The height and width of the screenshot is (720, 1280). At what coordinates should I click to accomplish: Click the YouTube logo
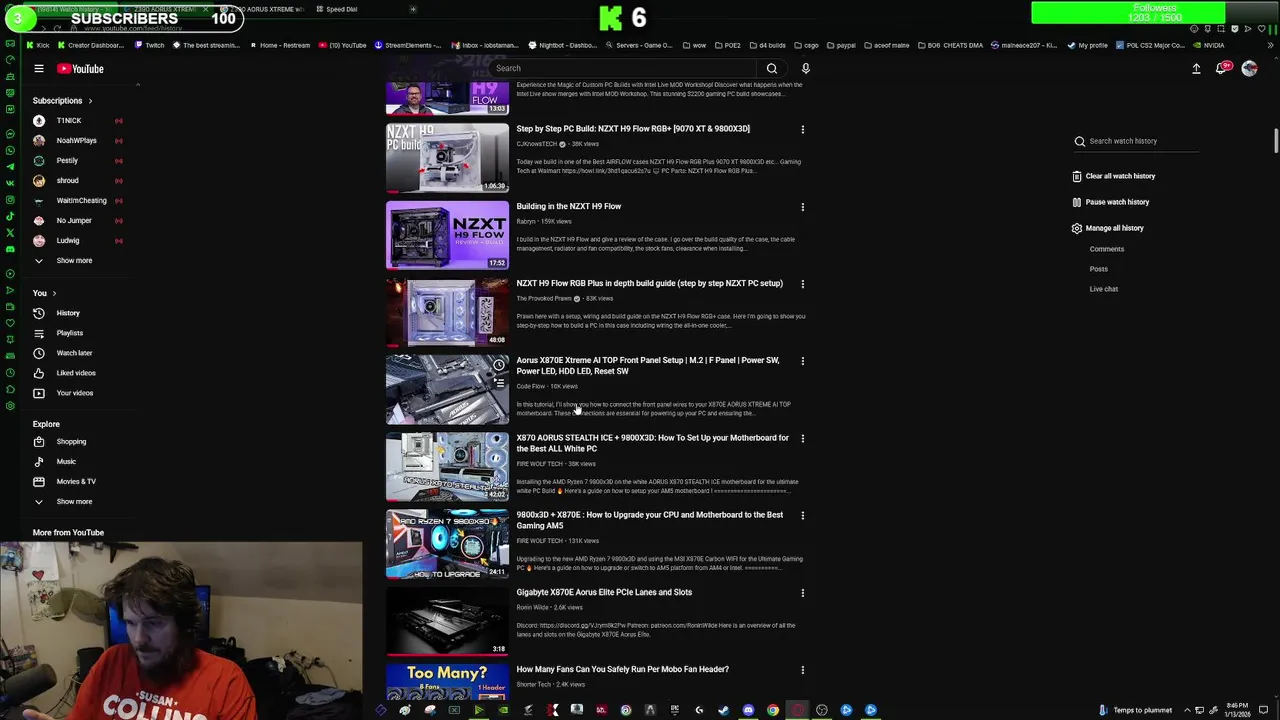click(80, 69)
